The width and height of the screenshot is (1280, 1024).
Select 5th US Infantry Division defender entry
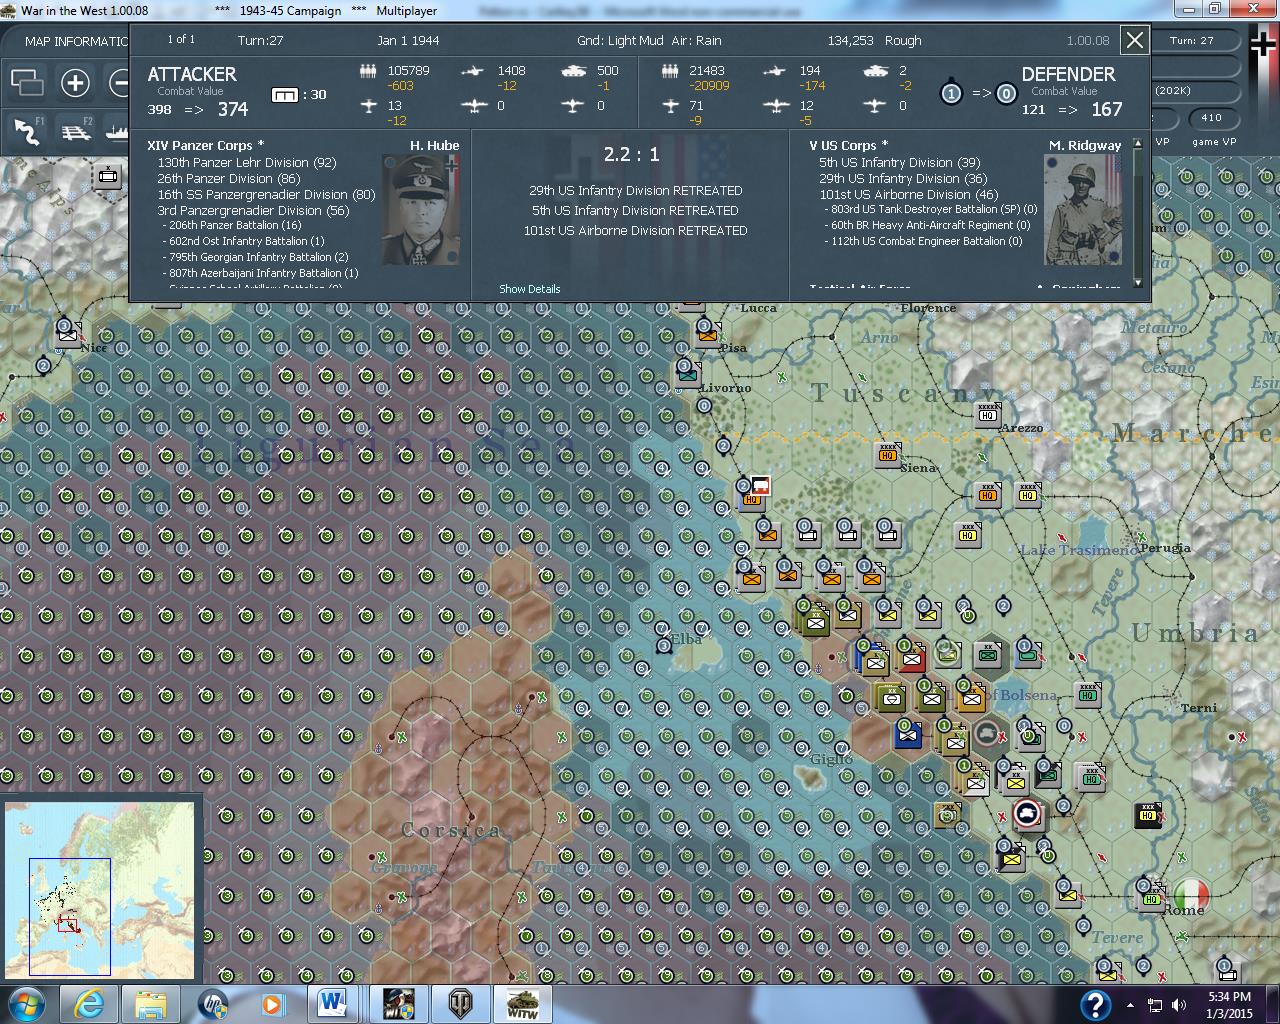tap(900, 162)
